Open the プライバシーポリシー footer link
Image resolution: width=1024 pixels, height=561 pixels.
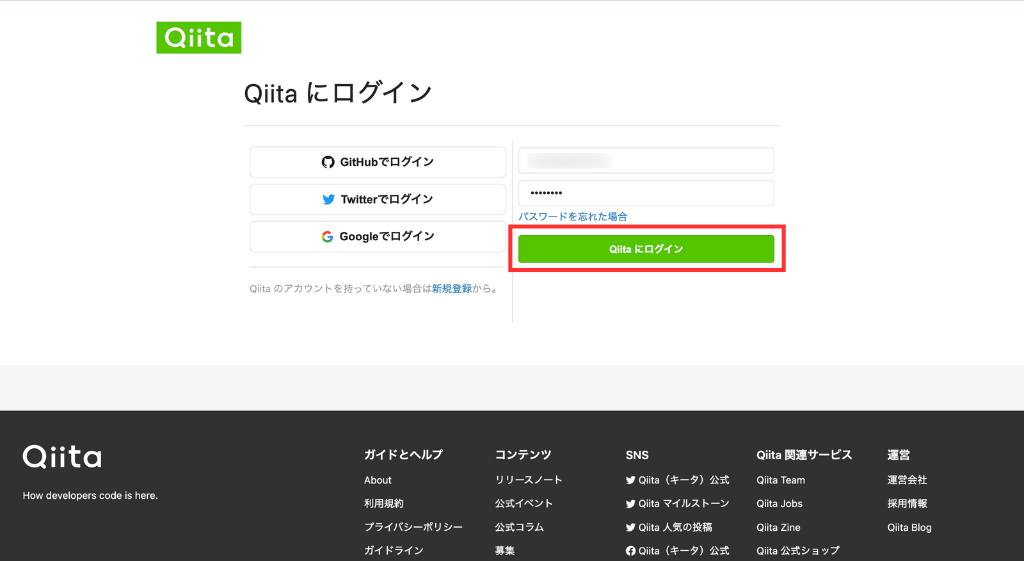413,527
